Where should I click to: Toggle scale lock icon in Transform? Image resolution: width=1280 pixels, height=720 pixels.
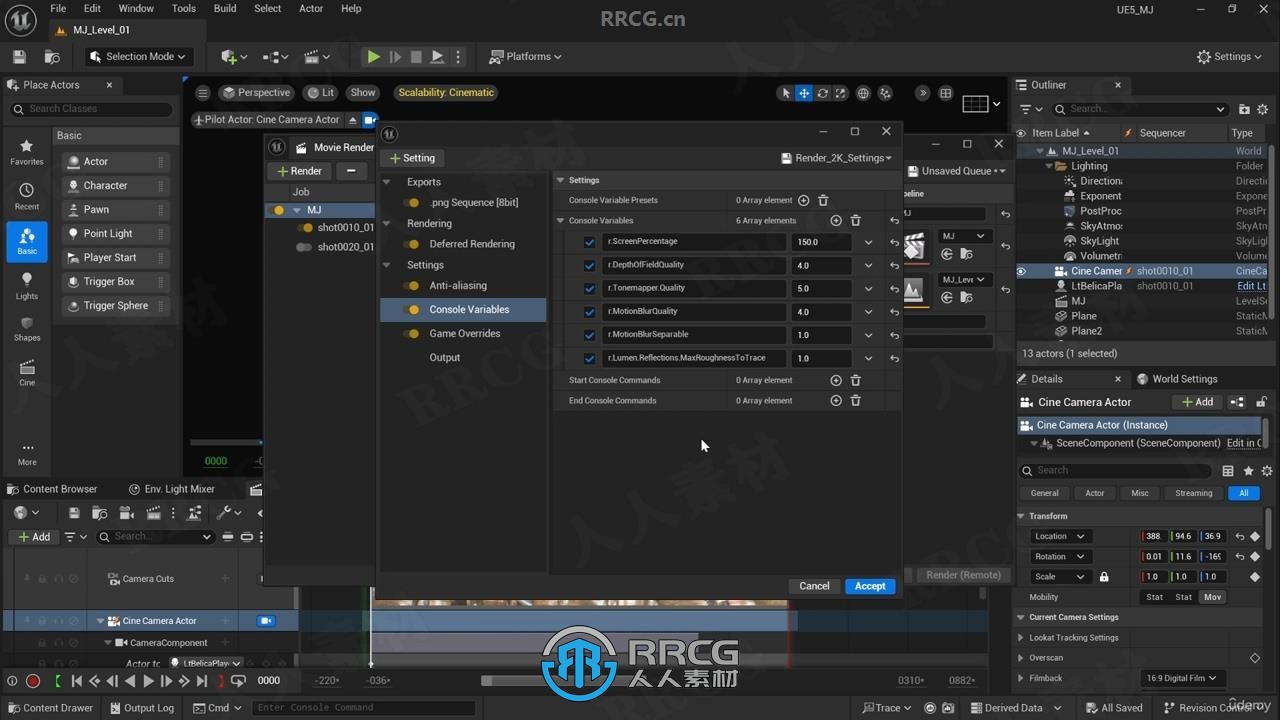click(1104, 577)
